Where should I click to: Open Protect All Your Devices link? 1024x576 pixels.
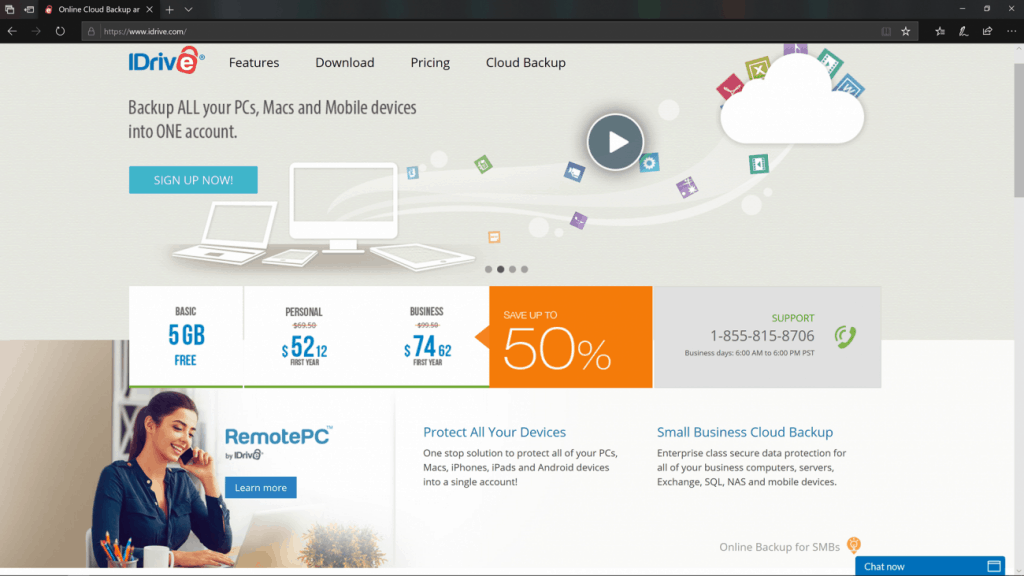(494, 432)
